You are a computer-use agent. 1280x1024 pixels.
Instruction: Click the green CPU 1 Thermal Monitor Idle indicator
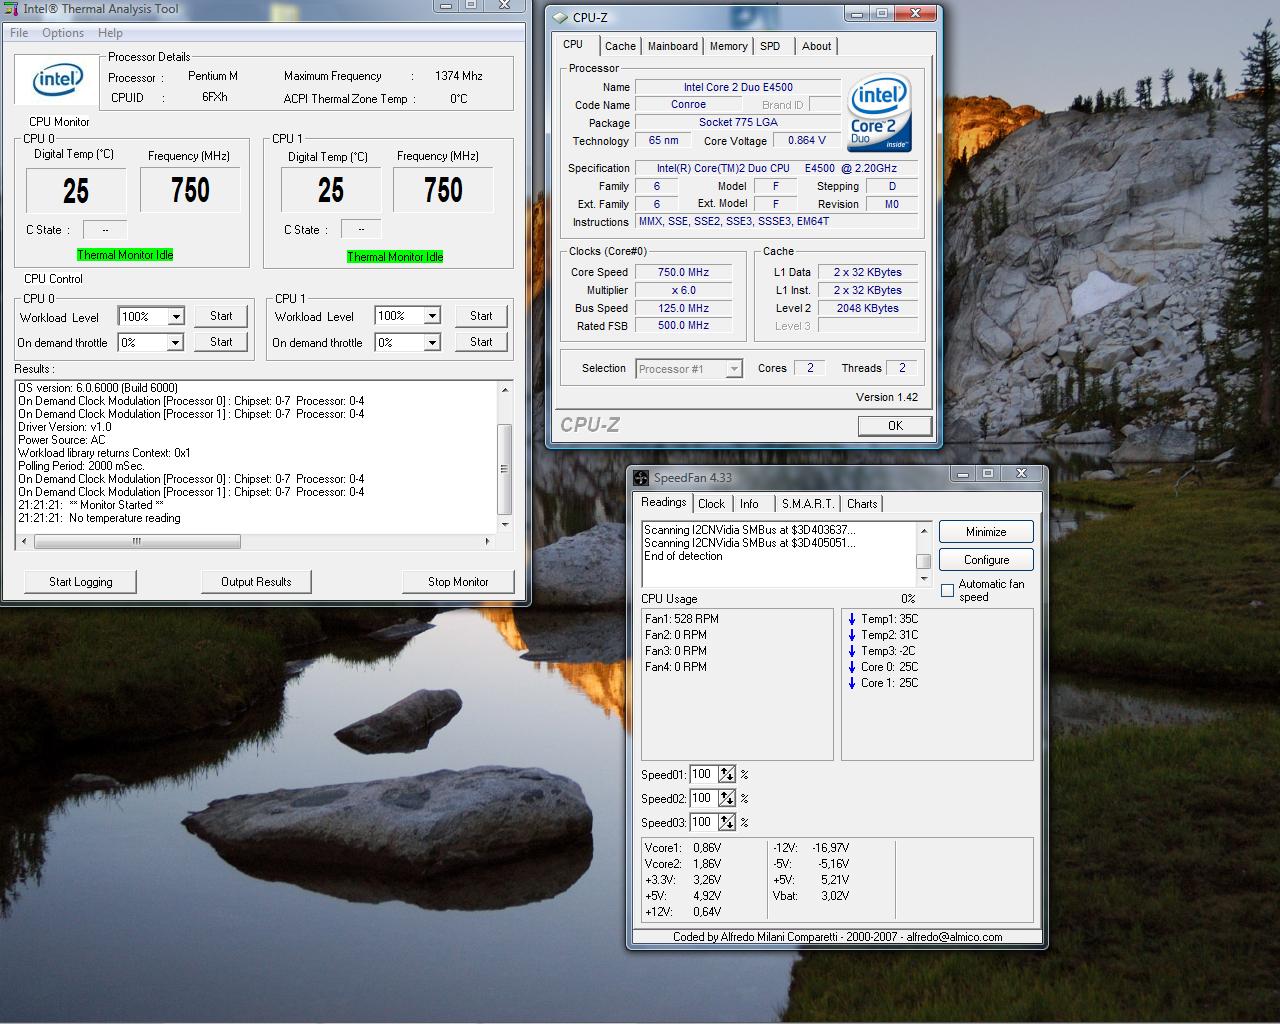pyautogui.click(x=395, y=257)
